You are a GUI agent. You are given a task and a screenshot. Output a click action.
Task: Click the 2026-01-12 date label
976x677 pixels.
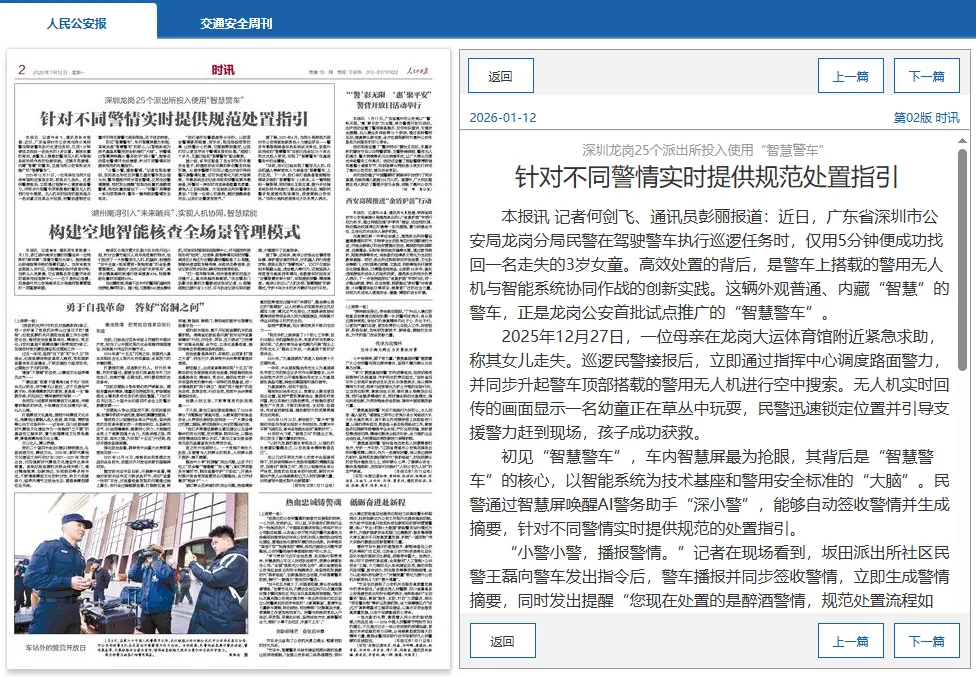point(503,117)
